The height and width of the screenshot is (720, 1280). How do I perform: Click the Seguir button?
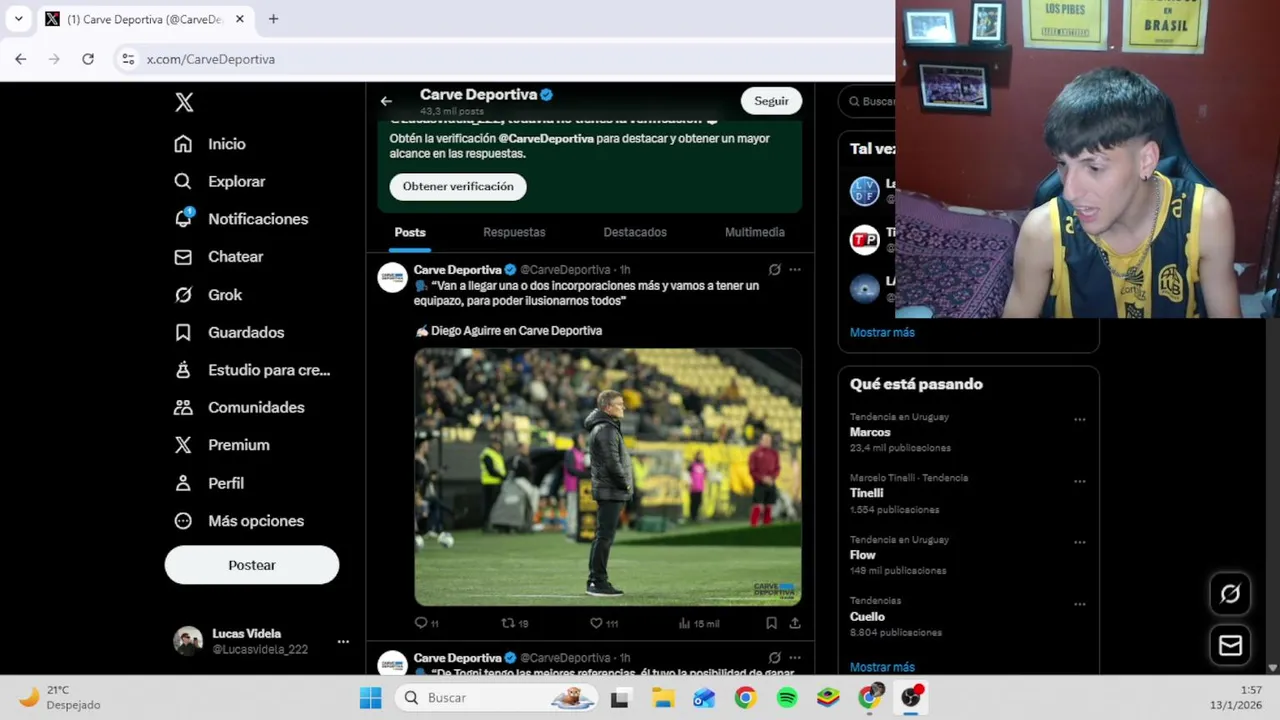(x=771, y=101)
